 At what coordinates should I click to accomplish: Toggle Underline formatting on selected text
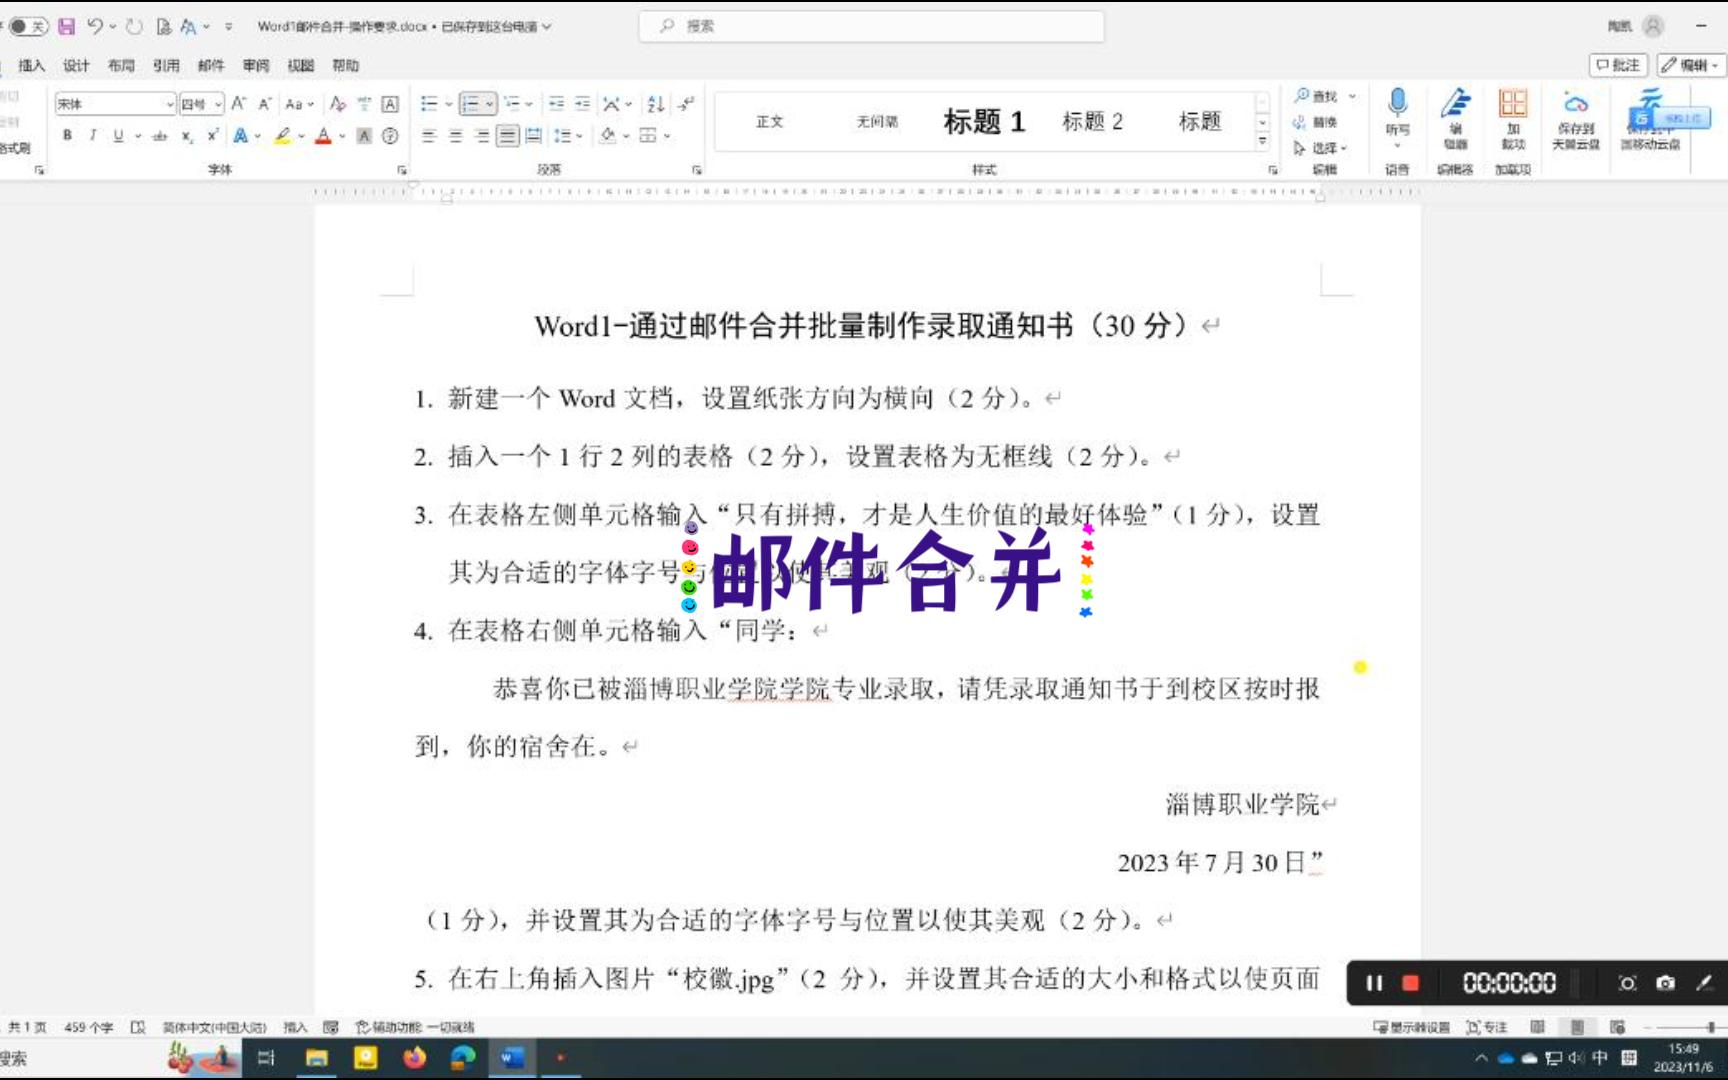[x=117, y=135]
